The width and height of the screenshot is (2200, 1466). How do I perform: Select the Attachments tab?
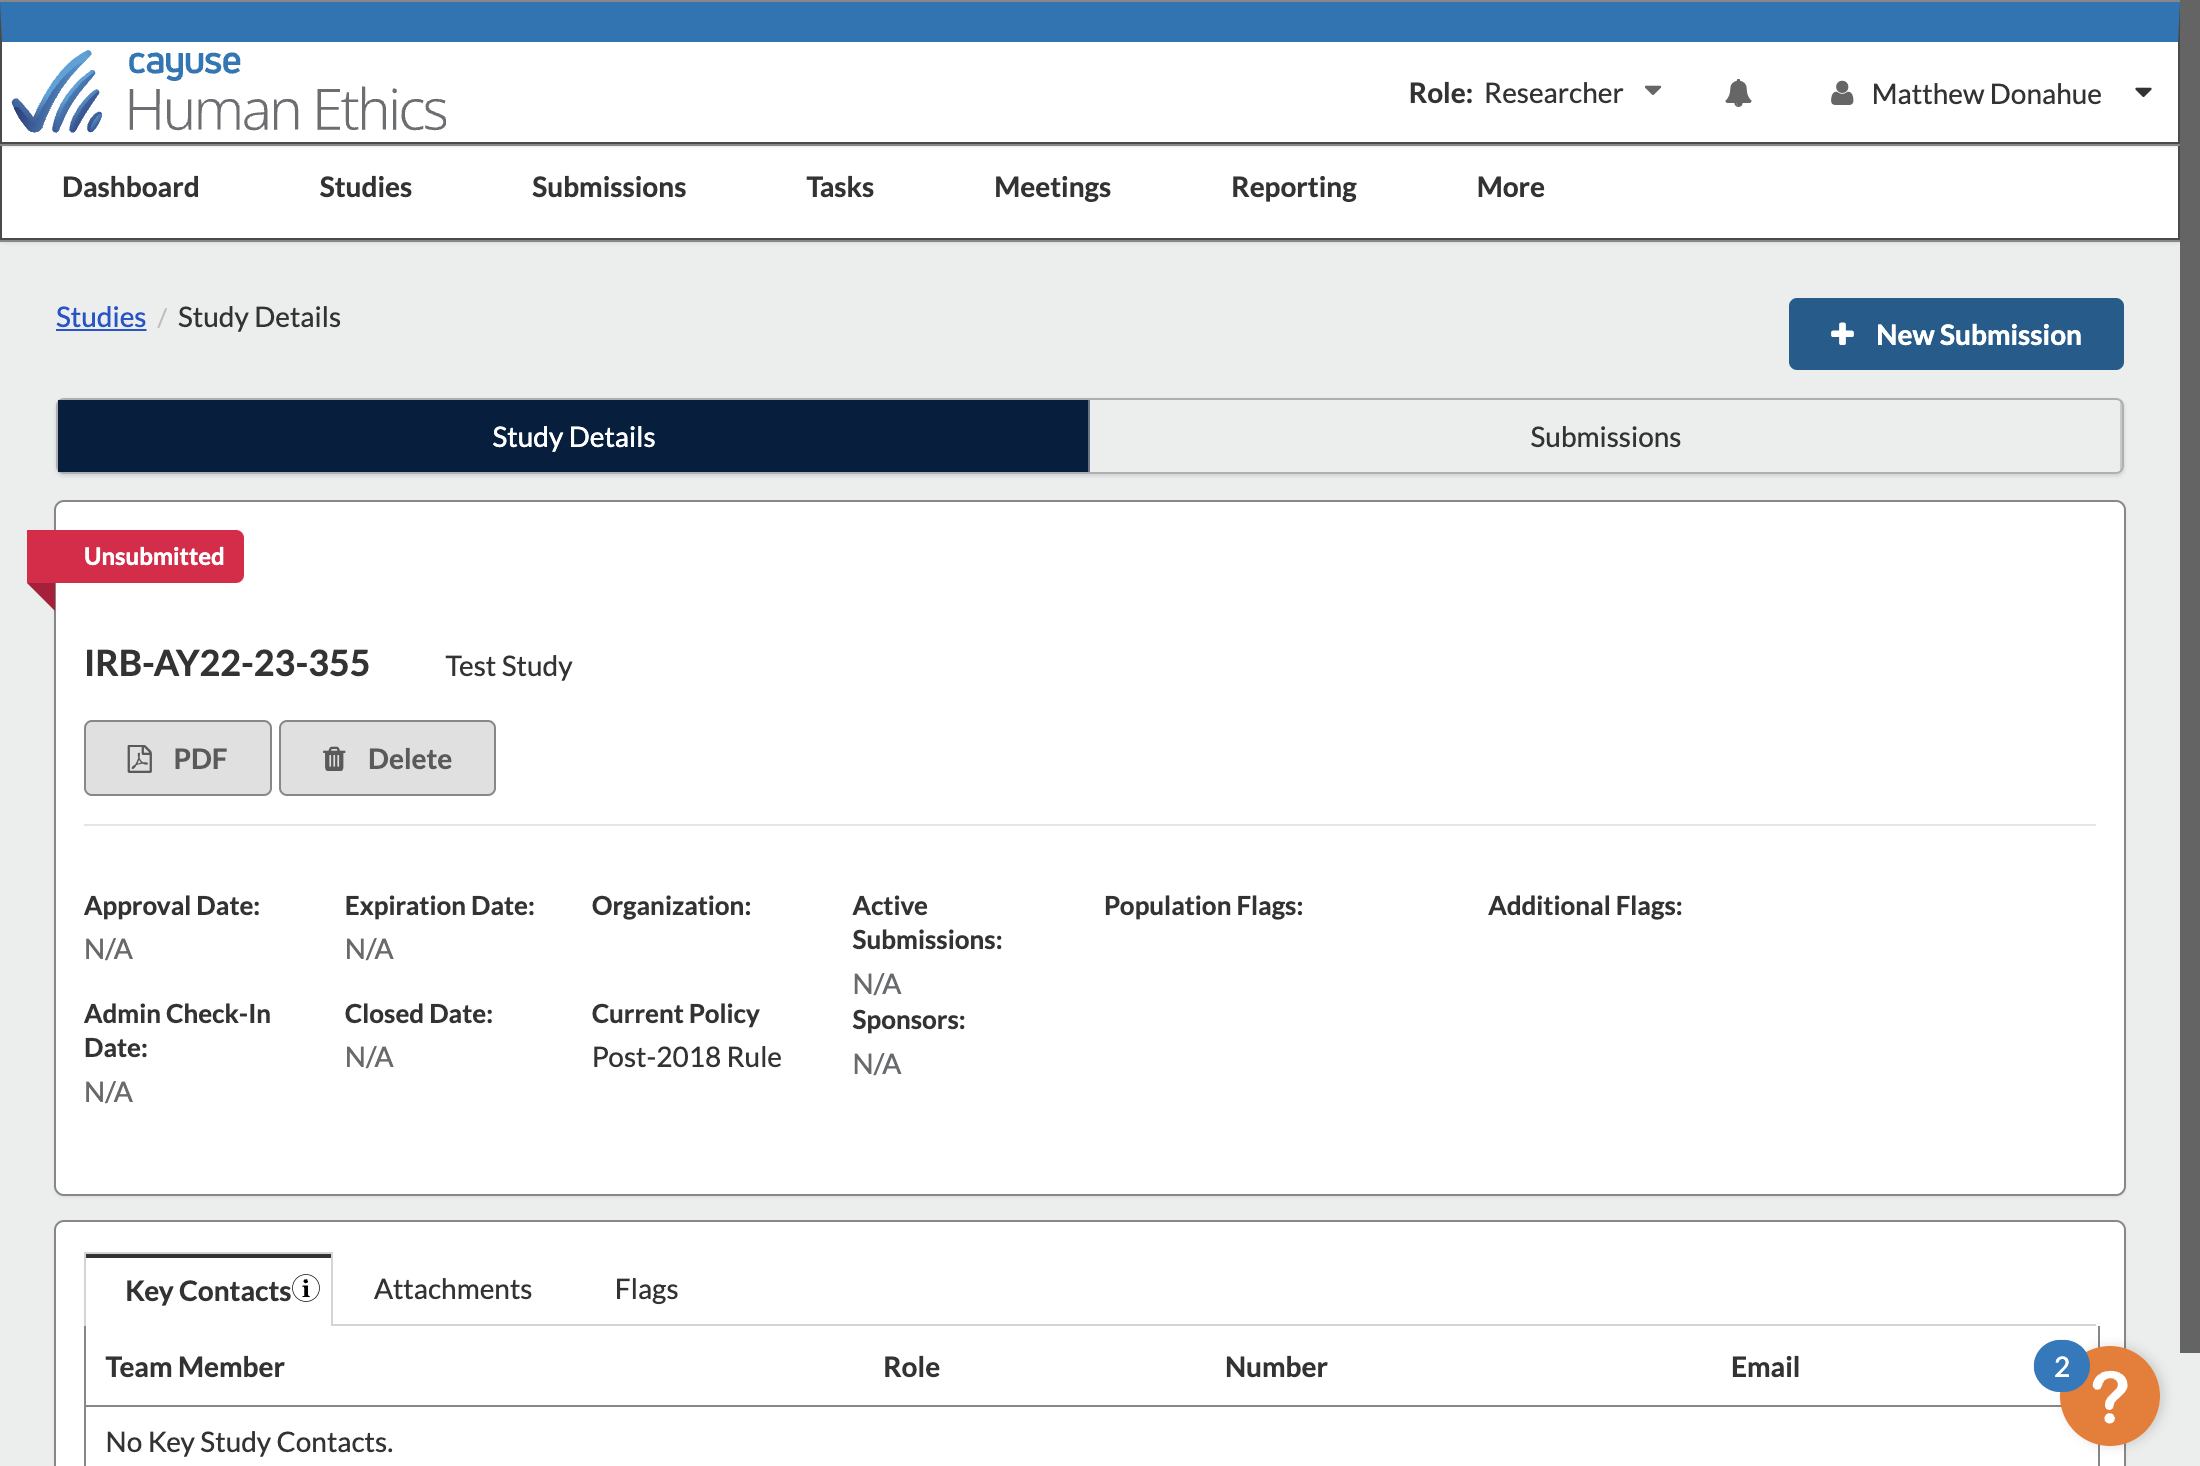pyautogui.click(x=453, y=1289)
